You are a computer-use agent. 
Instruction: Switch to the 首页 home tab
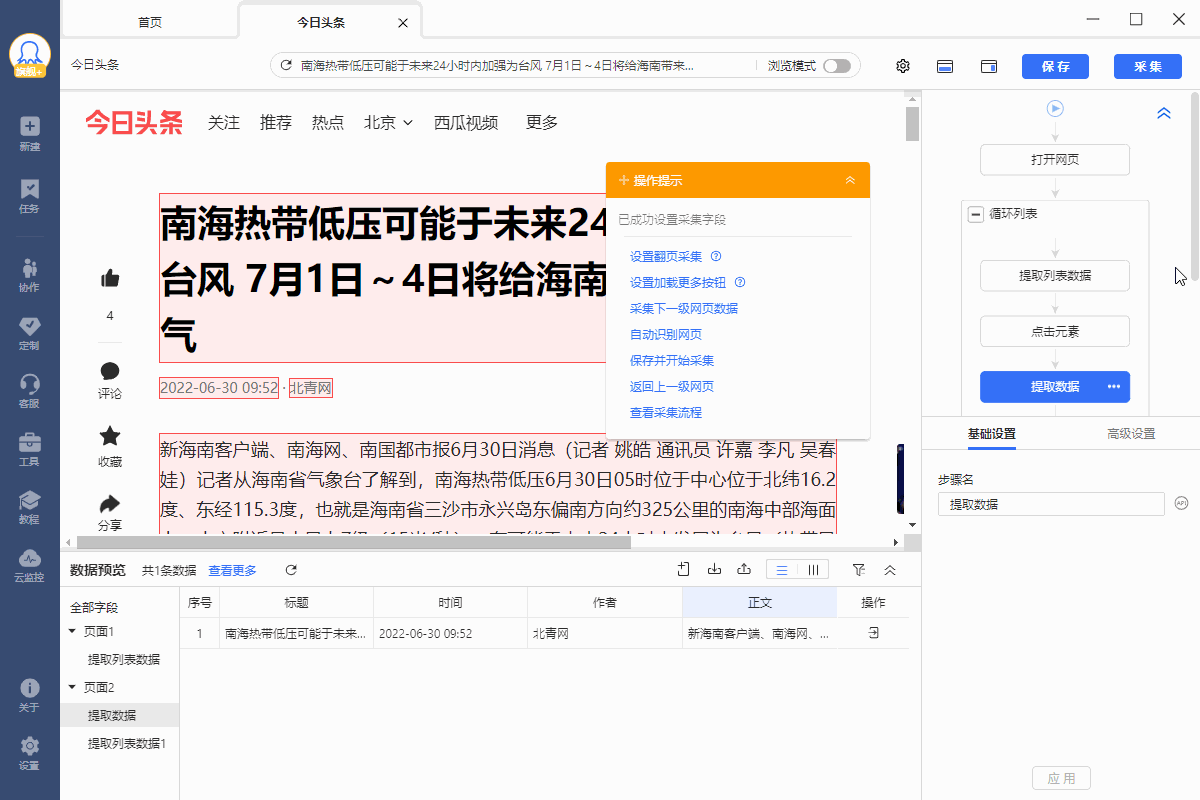pyautogui.click(x=150, y=22)
